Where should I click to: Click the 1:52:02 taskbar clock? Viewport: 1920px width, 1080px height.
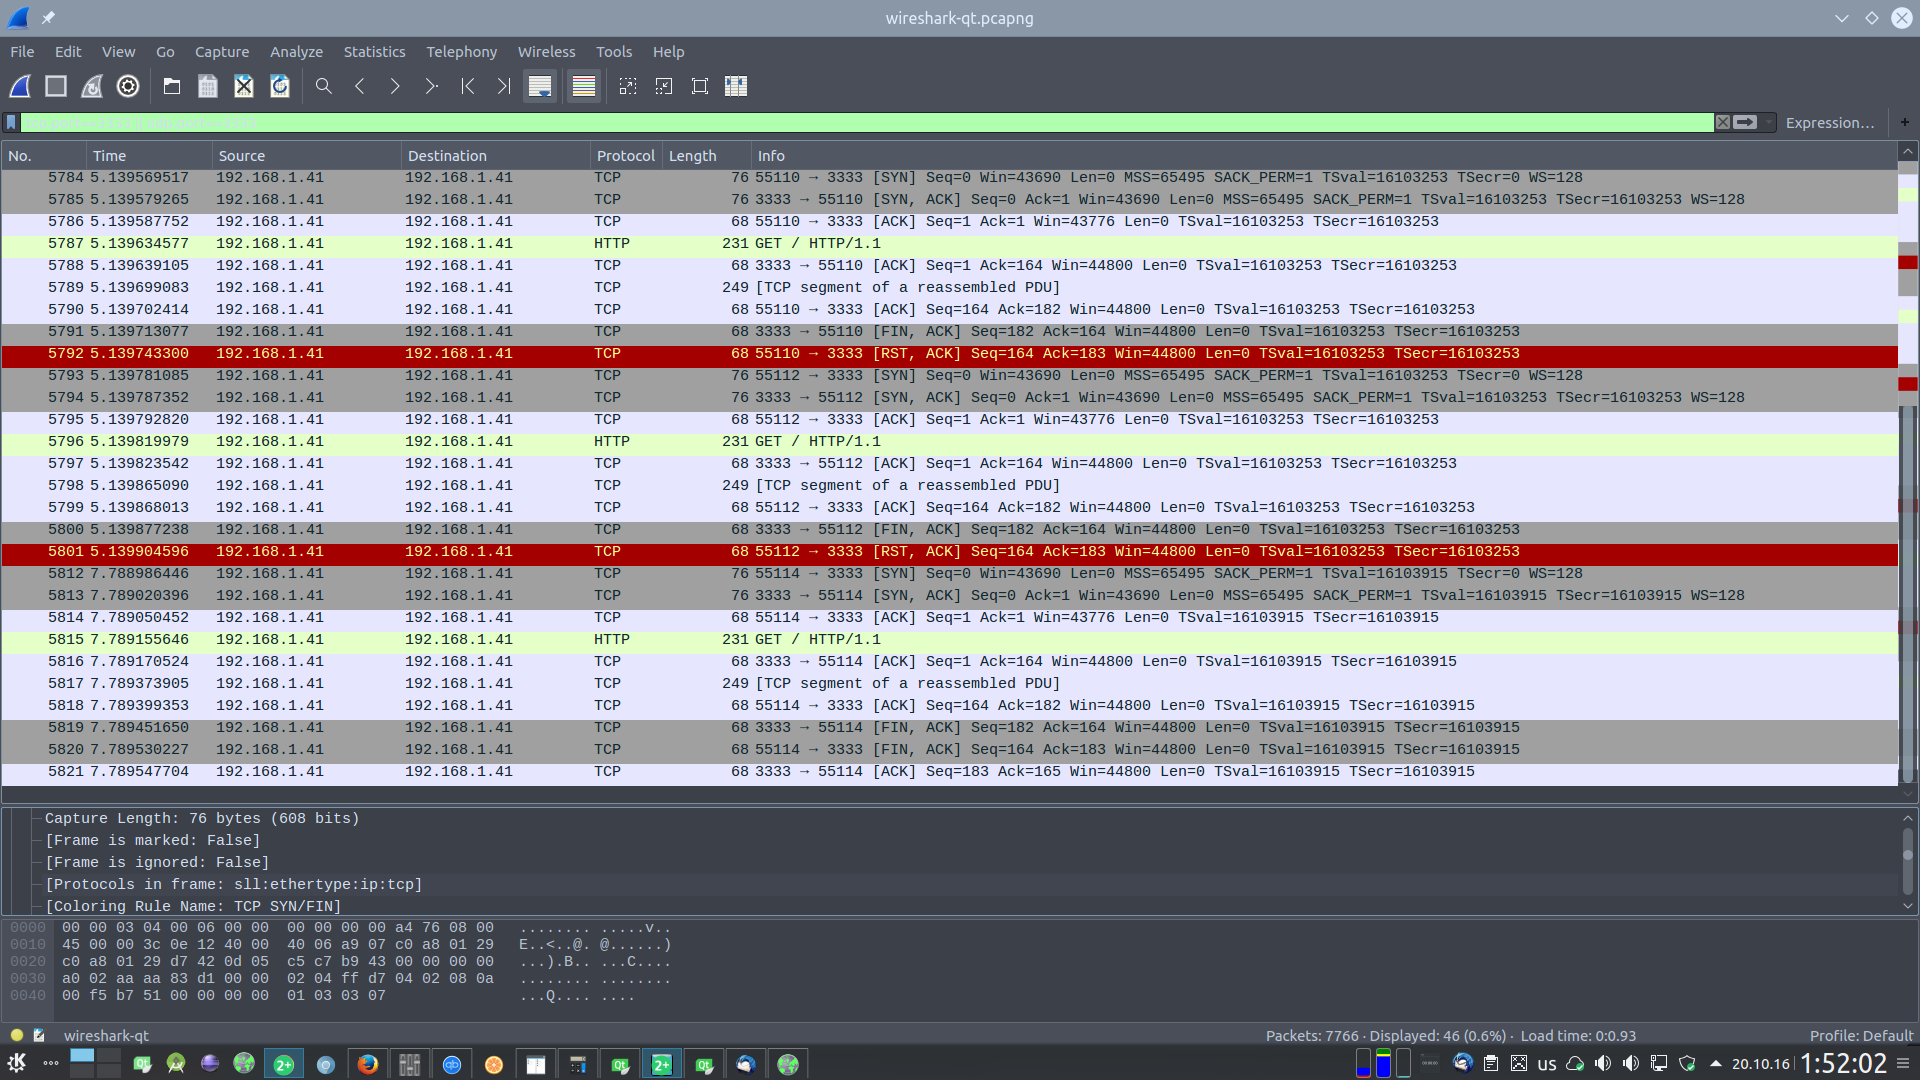1843,1064
